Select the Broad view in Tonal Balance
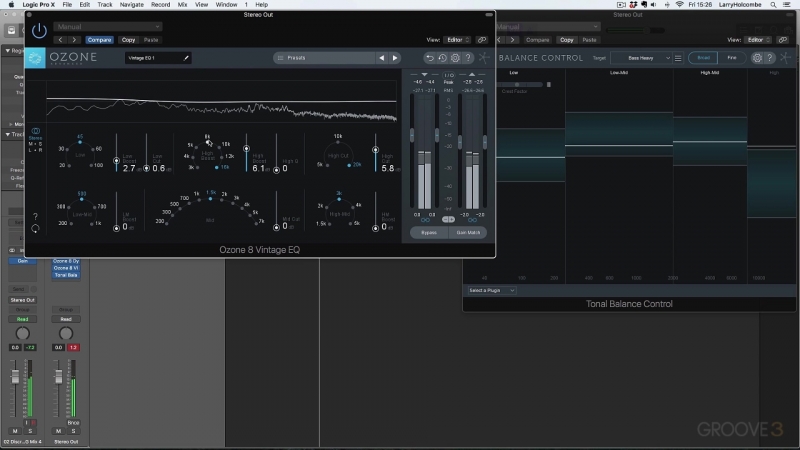 click(703, 58)
